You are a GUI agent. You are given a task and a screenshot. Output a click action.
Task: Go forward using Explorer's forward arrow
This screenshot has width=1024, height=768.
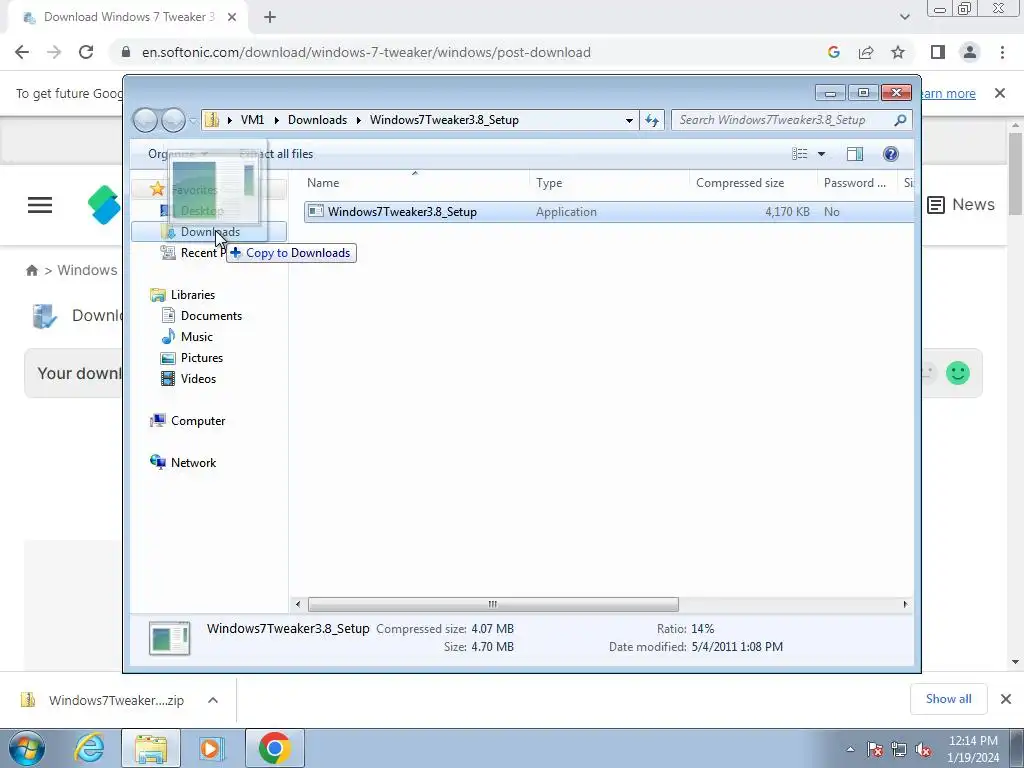tap(173, 120)
